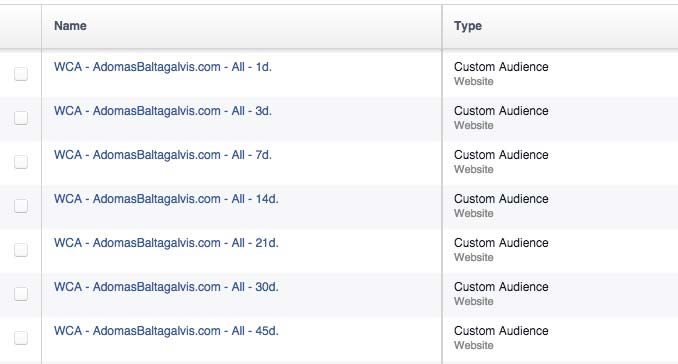Mark the checkbox next to the All - 30d. audience
678x364 pixels.
tap(21, 294)
